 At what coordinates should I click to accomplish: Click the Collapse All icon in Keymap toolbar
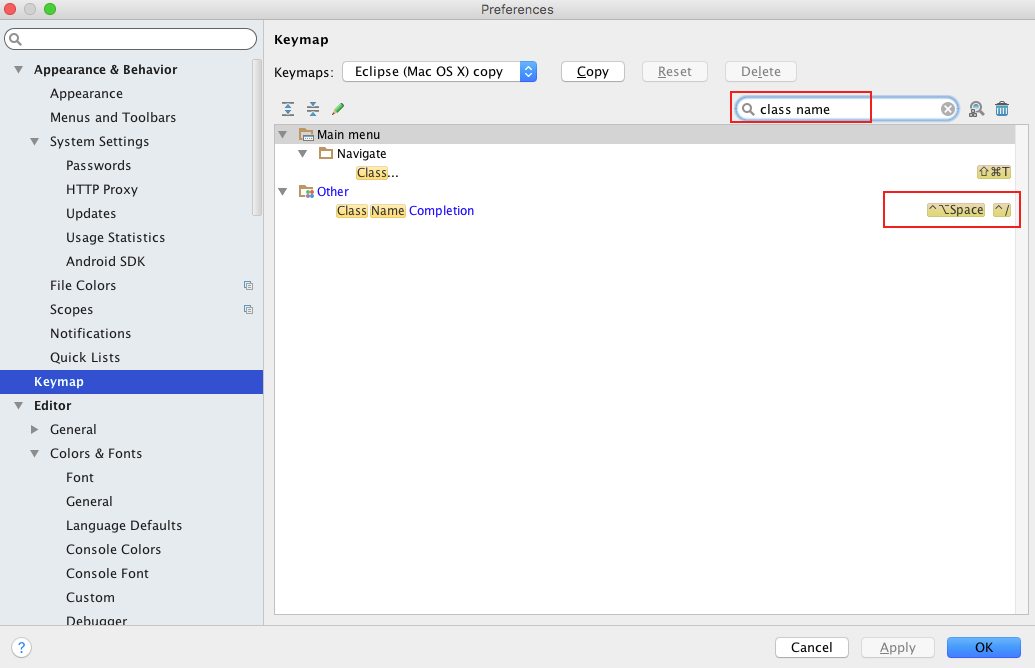pyautogui.click(x=313, y=109)
